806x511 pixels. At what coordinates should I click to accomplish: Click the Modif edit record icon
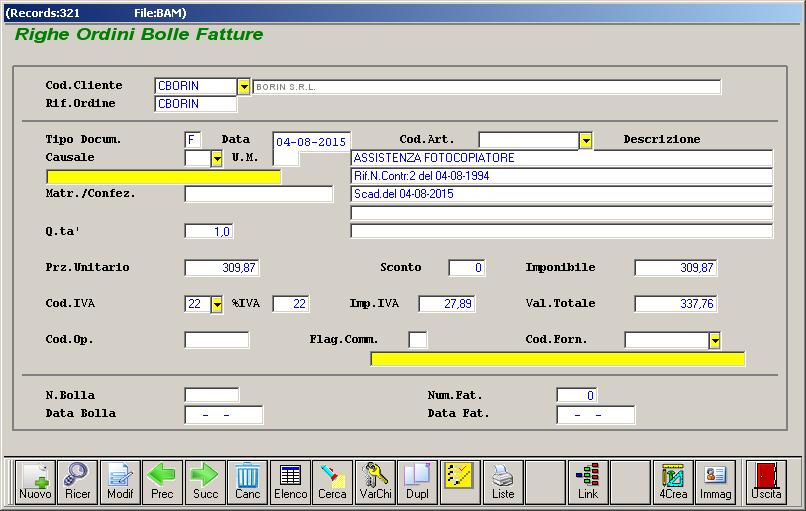[120, 482]
